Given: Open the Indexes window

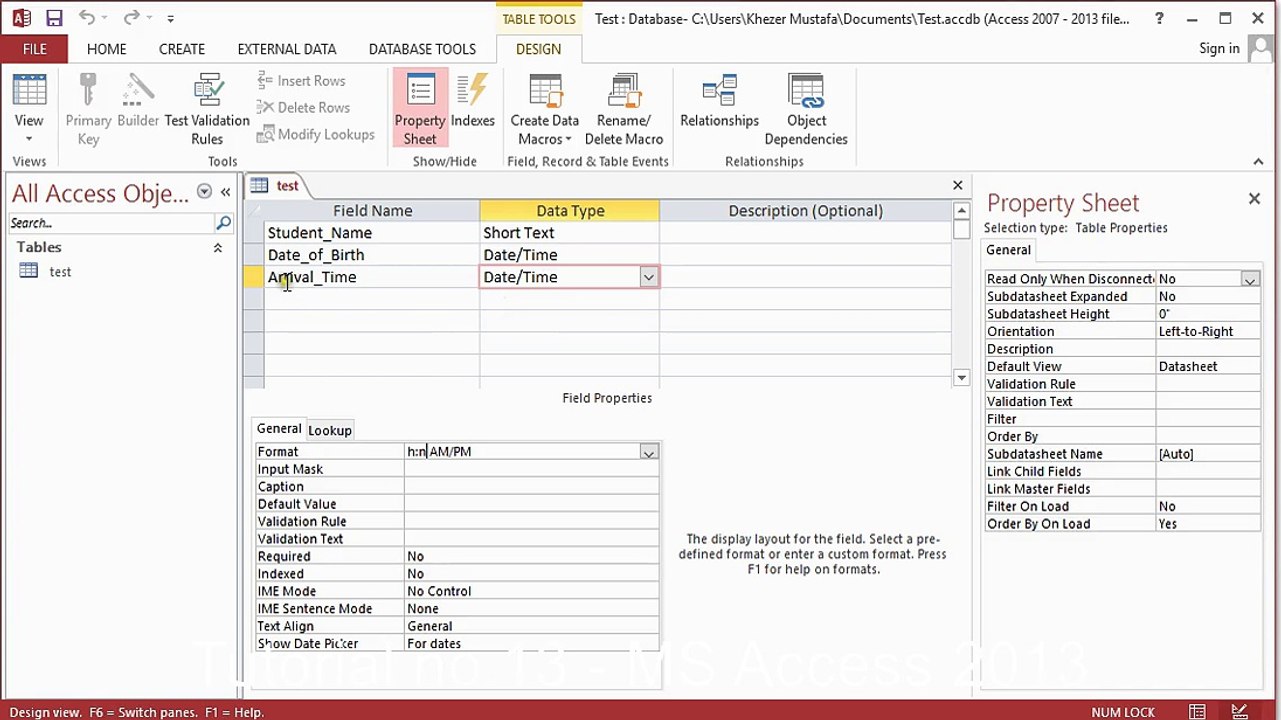Looking at the screenshot, I should pos(473,101).
